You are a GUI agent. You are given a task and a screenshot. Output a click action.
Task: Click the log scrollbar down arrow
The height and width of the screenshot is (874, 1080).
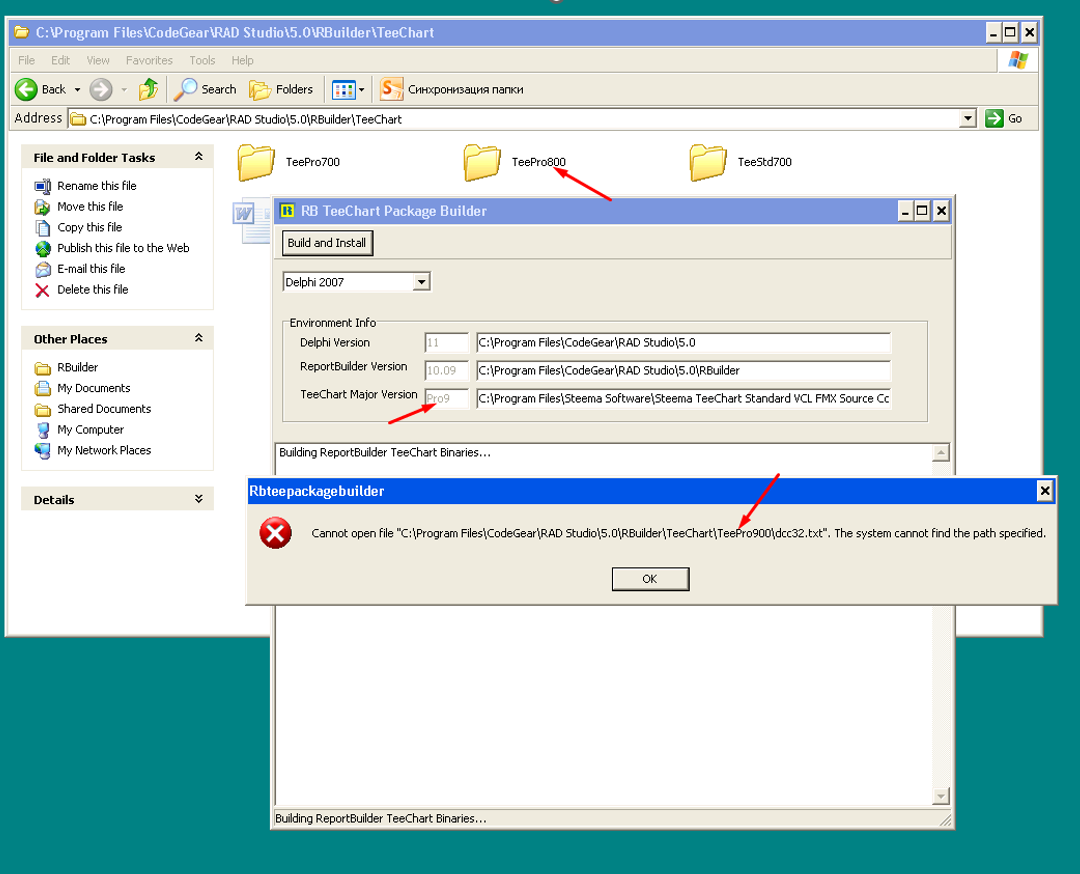click(x=940, y=796)
